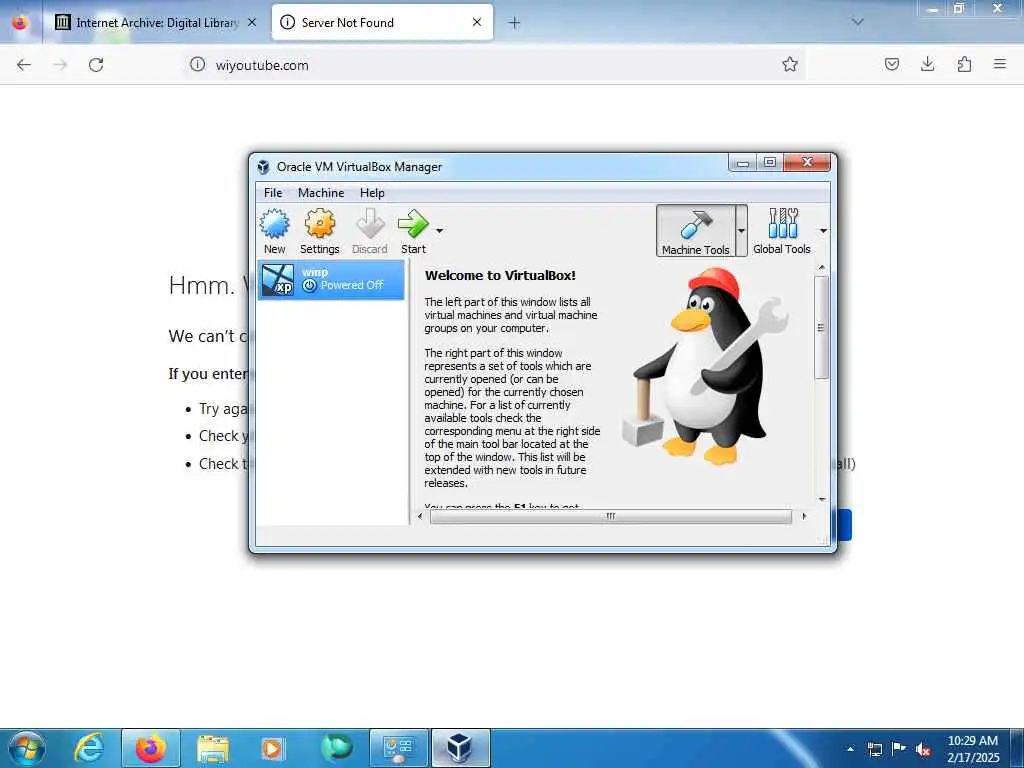Minimize the VirtualBox Manager window
1024x768 pixels.
tap(743, 163)
